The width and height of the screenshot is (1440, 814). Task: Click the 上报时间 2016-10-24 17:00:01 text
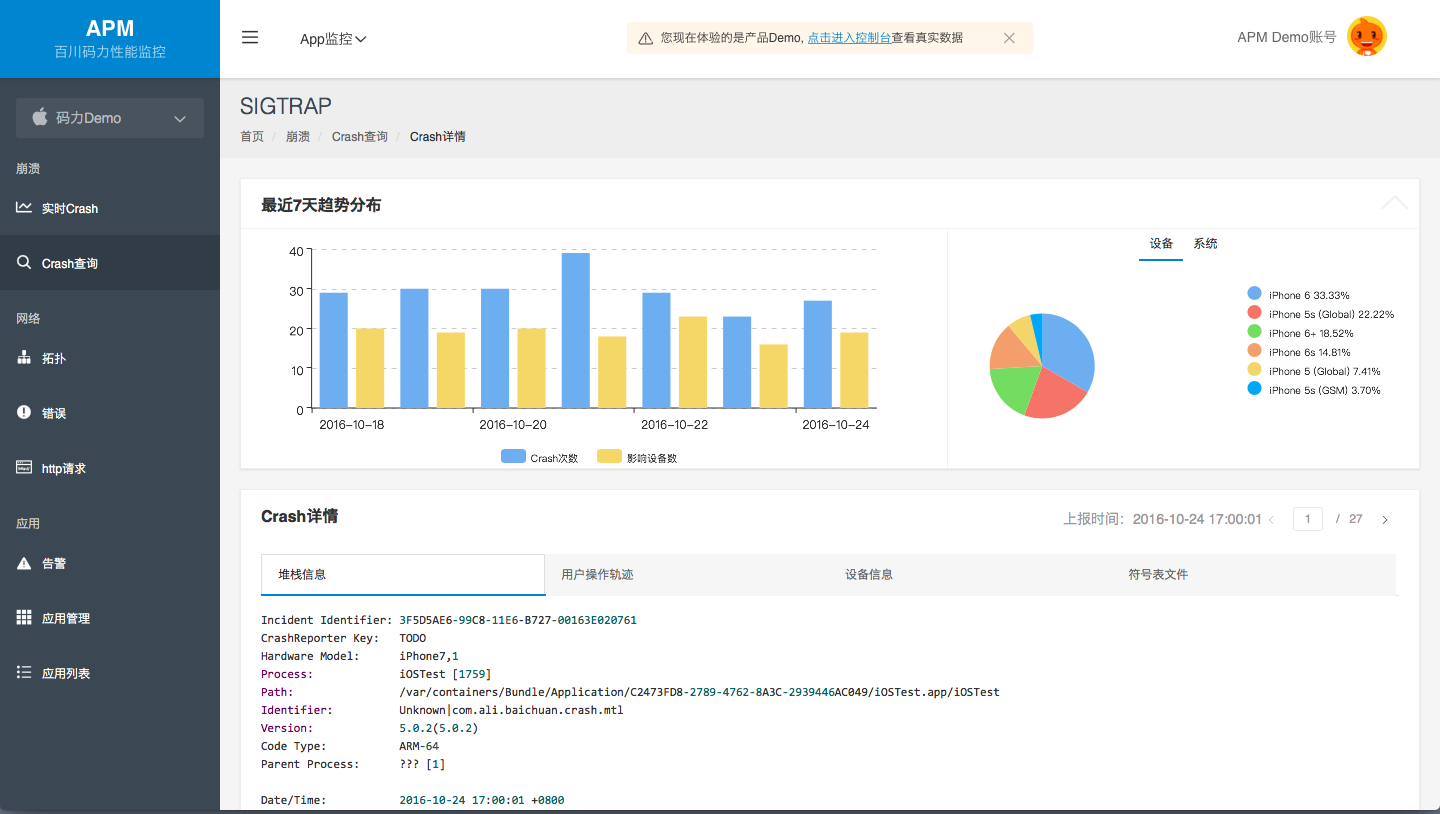(1162, 519)
